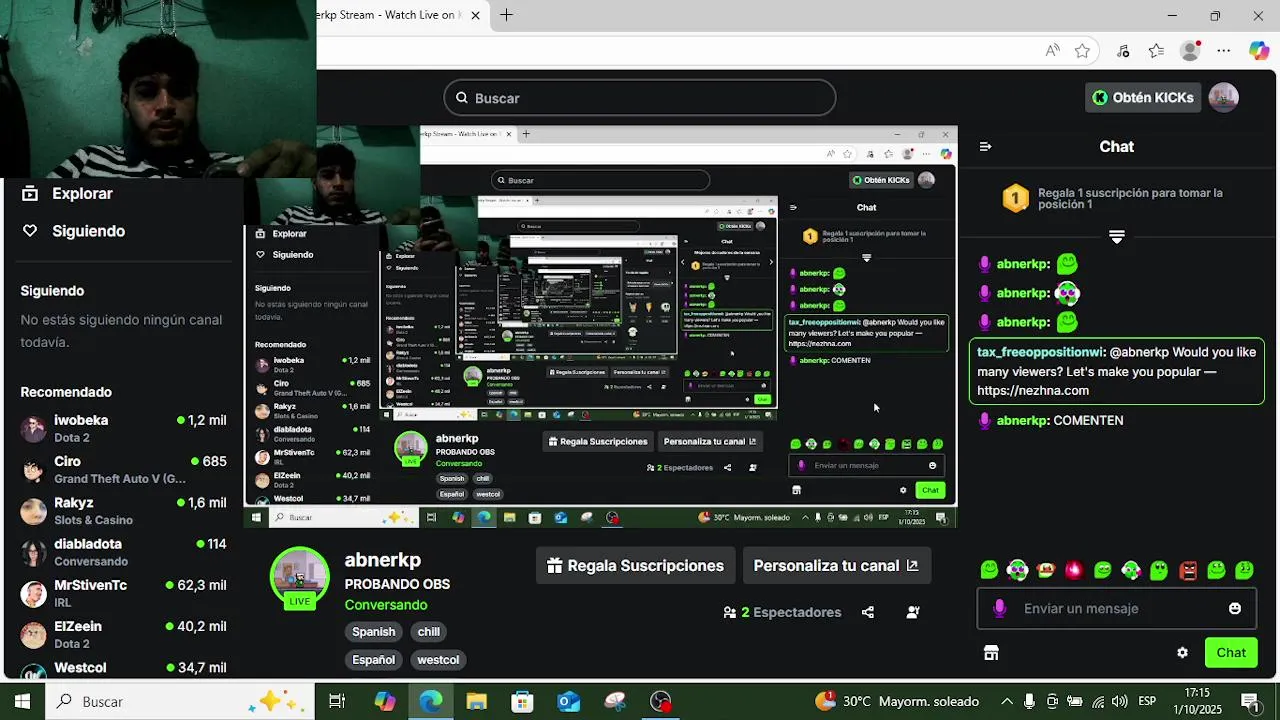This screenshot has width=1280, height=720.
Task: Click the Obtén KICKs button
Action: (x=1143, y=98)
